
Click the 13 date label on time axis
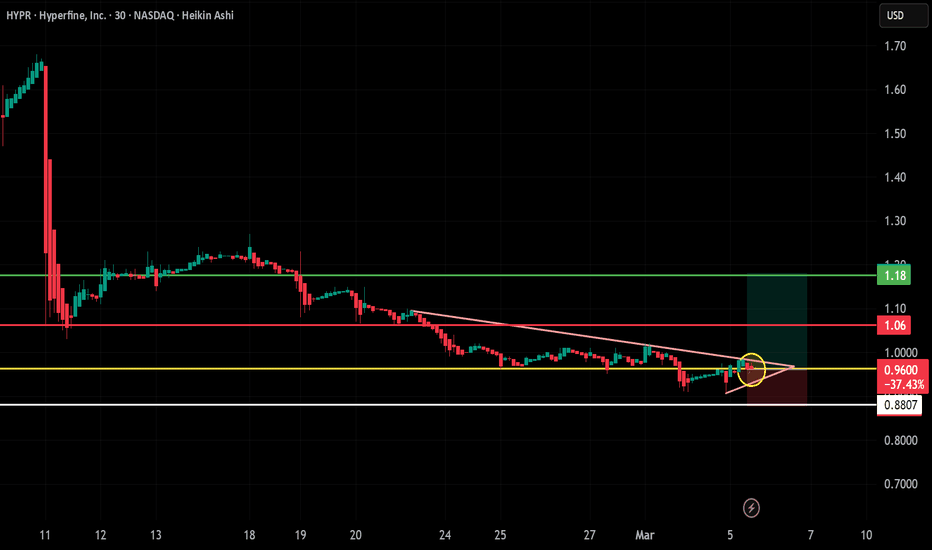156,535
